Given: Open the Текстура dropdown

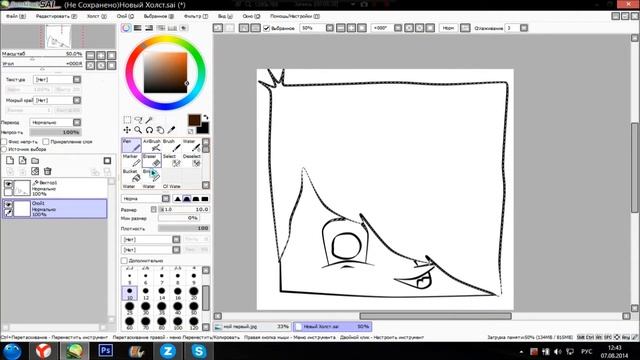Looking at the screenshot, I should (x=57, y=80).
